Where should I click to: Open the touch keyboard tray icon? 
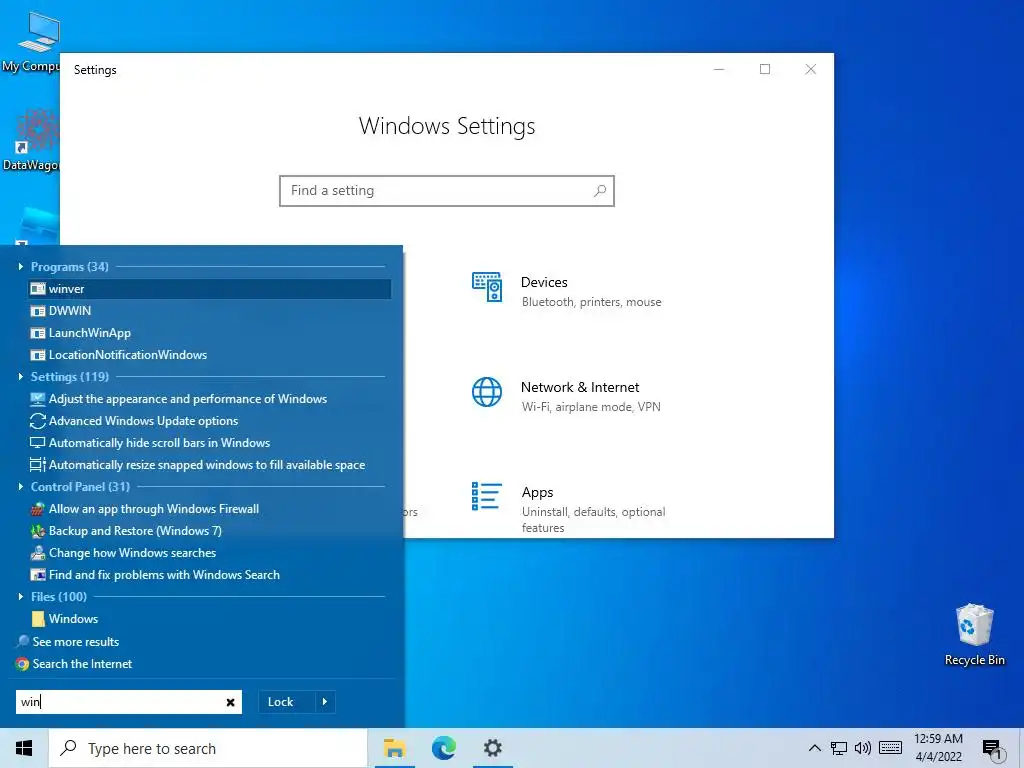click(x=890, y=748)
